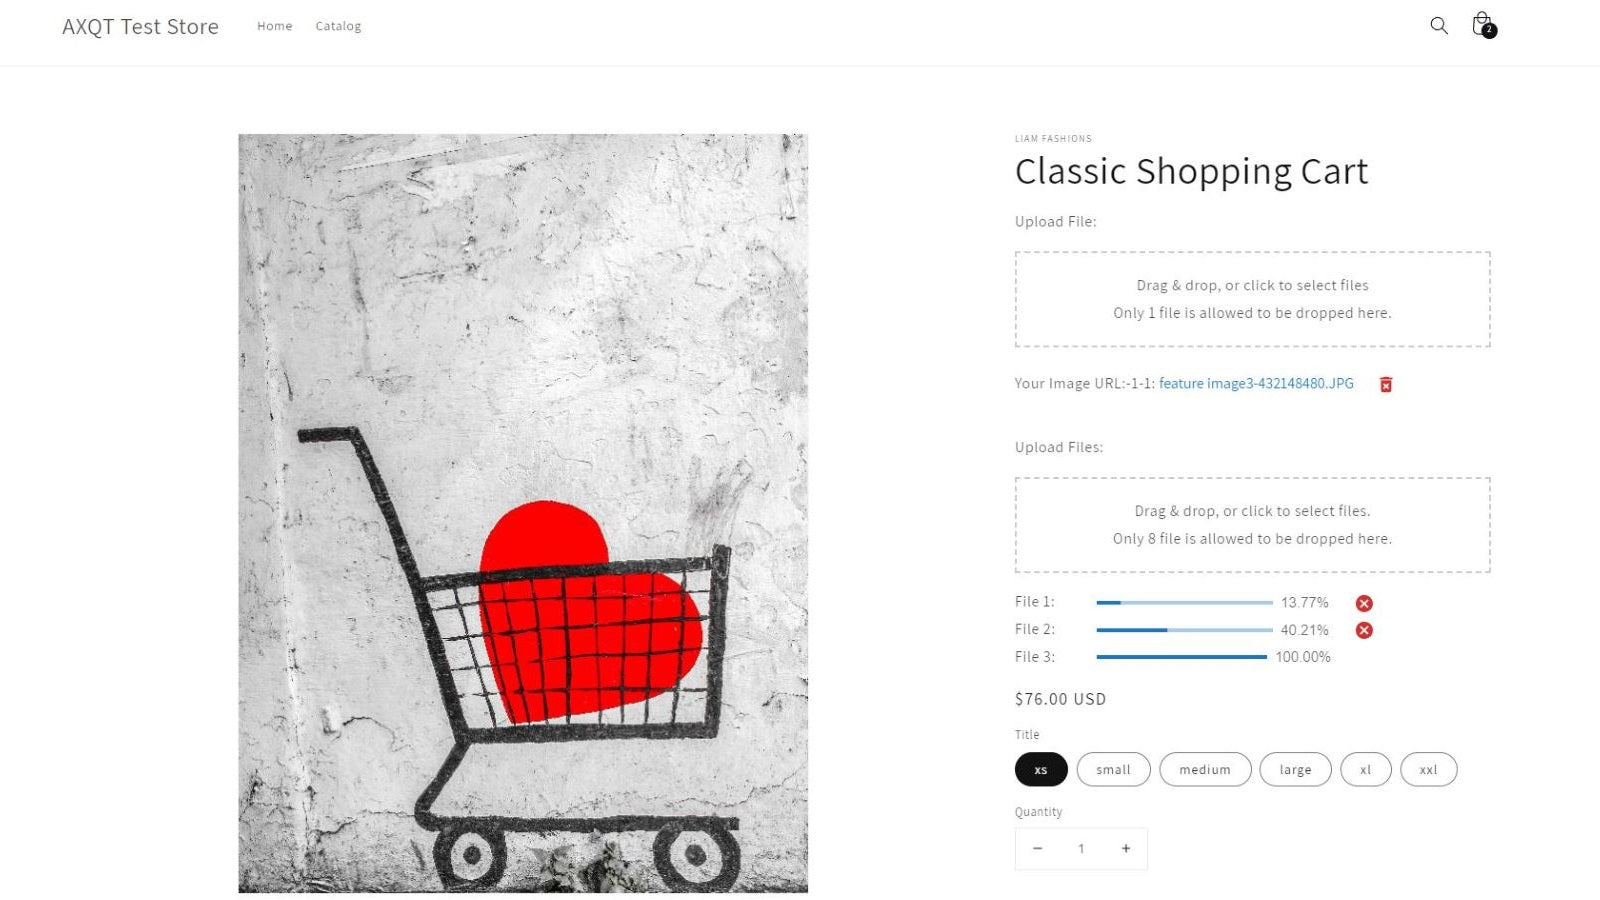The width and height of the screenshot is (1600, 900).
Task: Pick the large size option
Action: coord(1295,770)
